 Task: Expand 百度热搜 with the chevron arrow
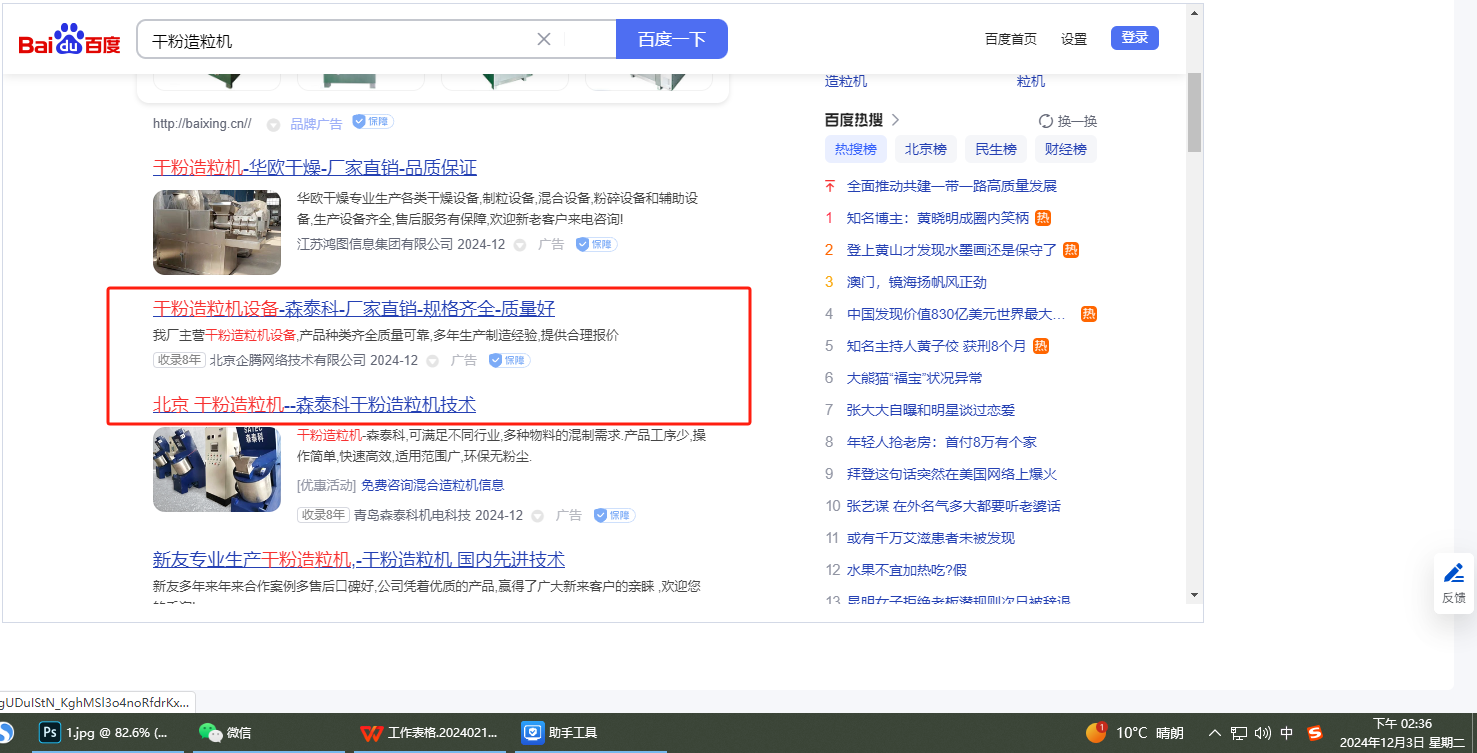(895, 120)
